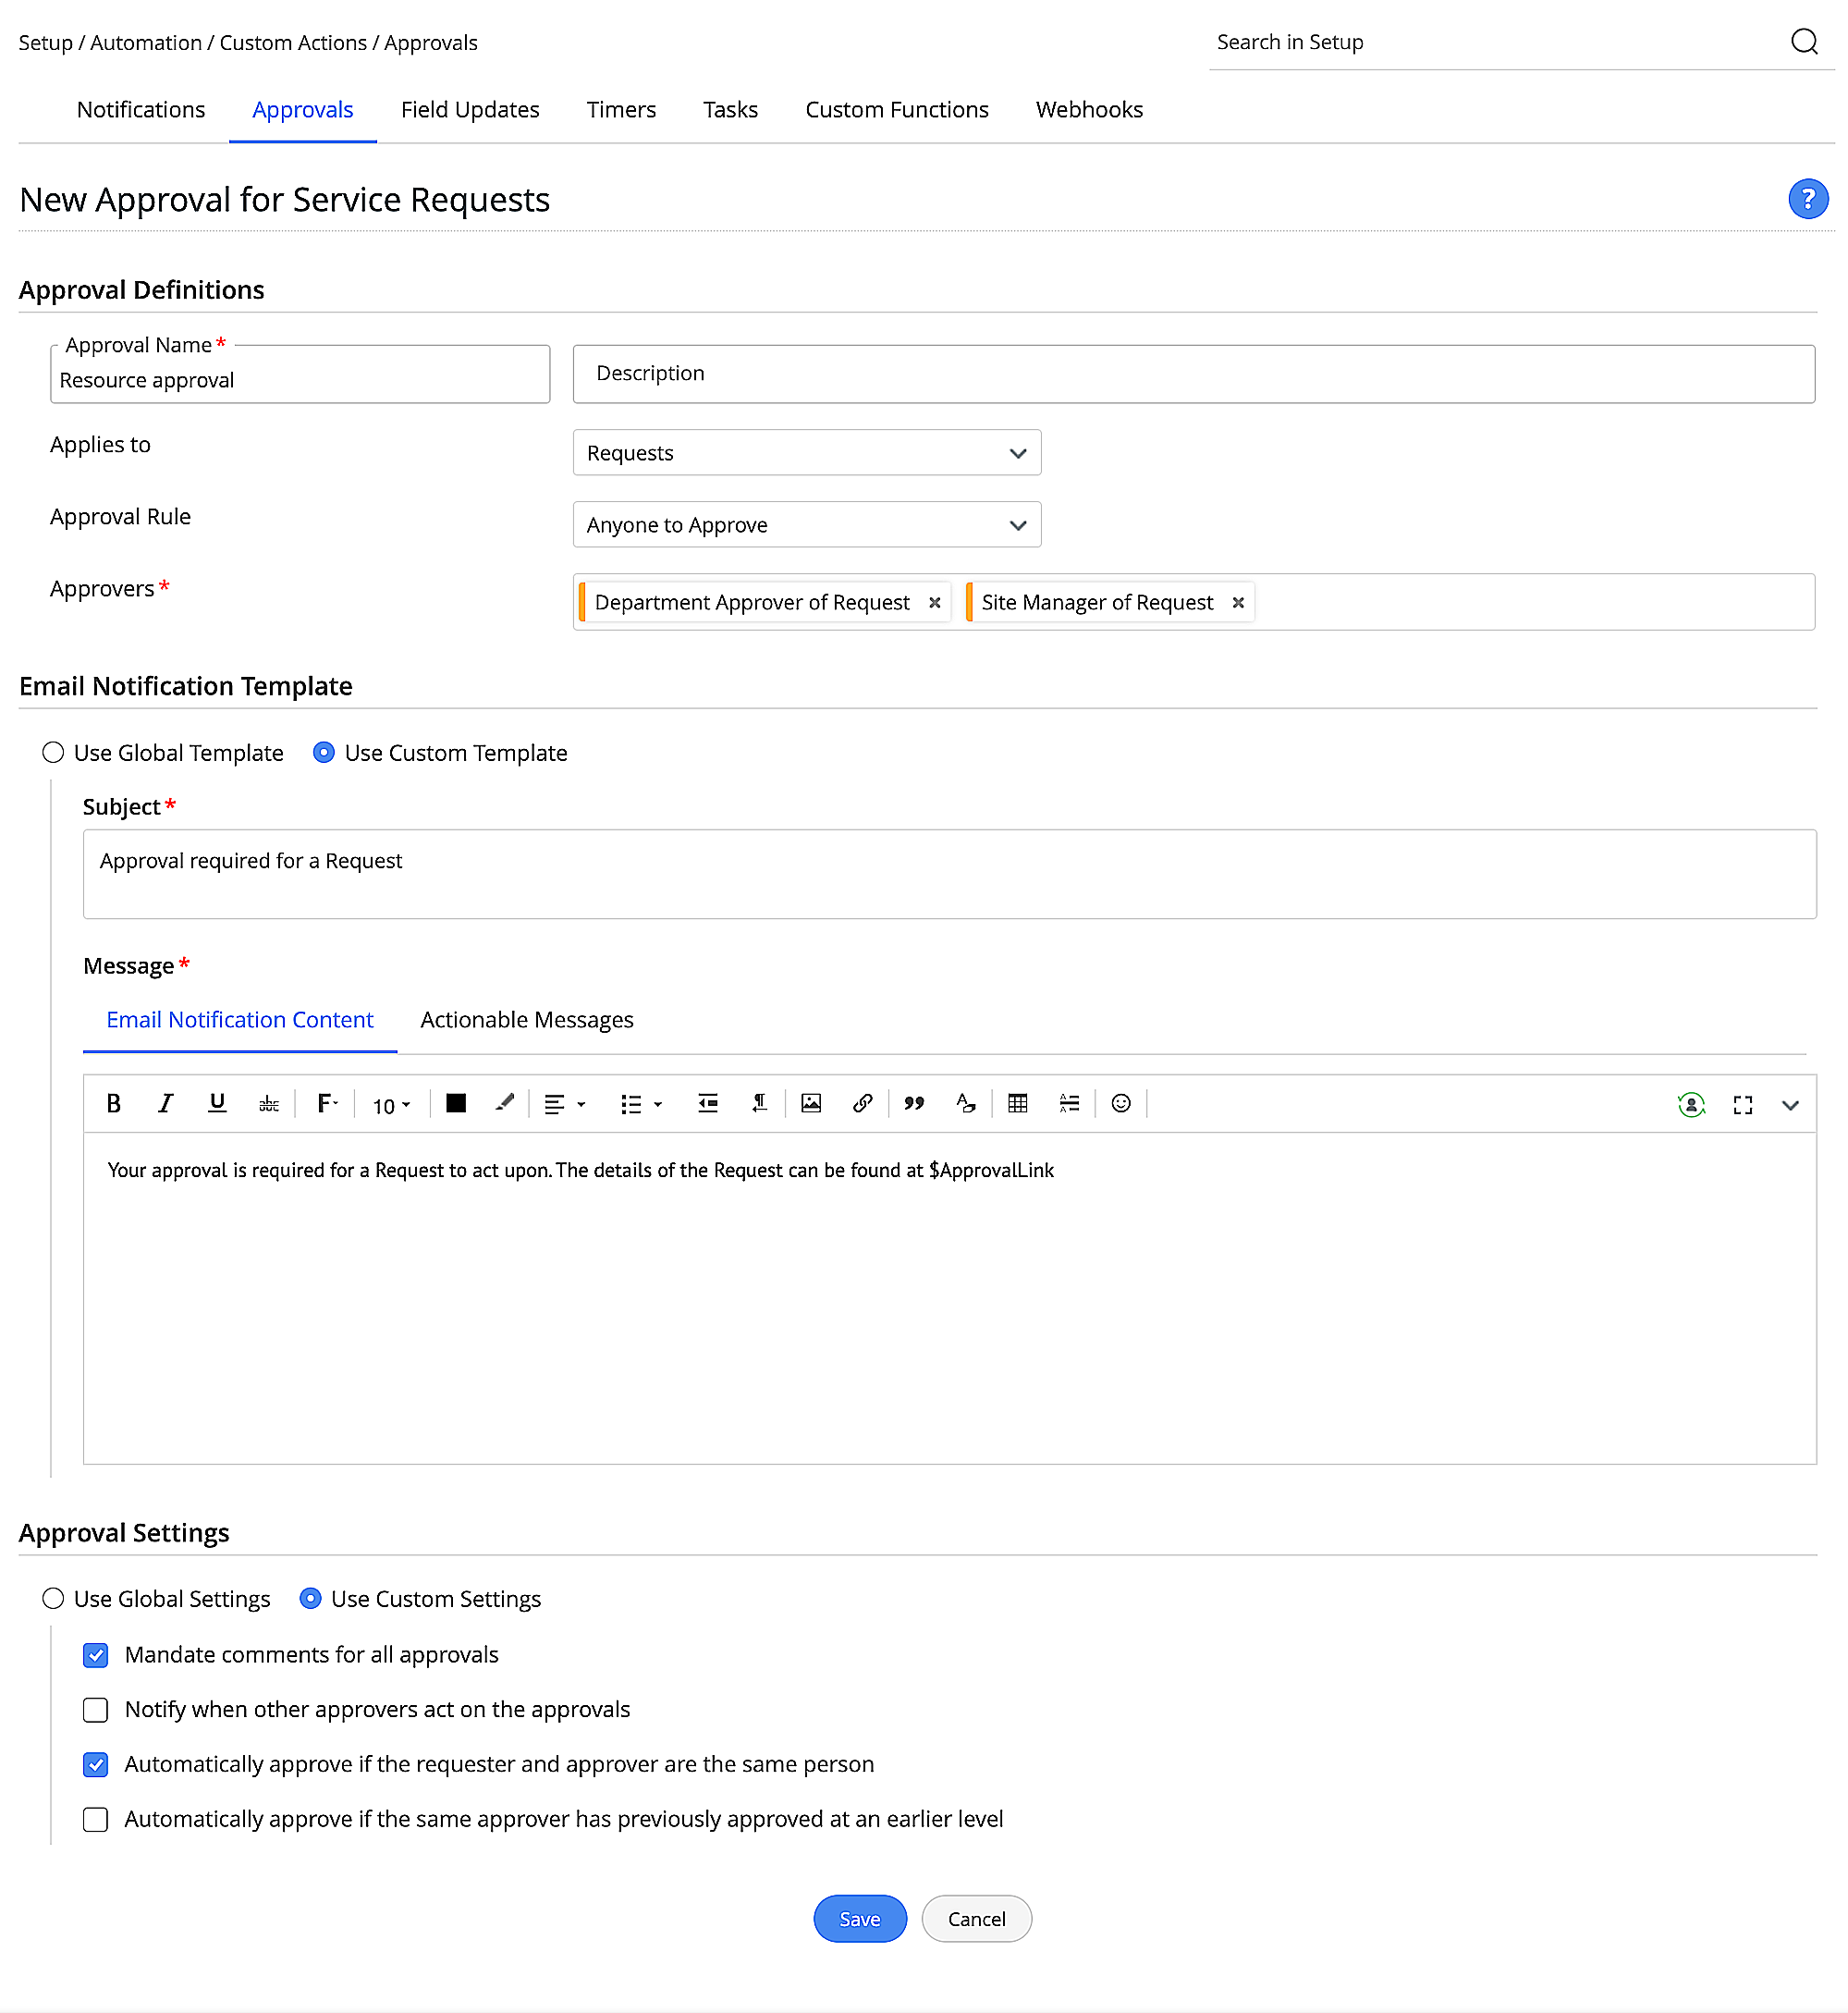Toggle bold formatting in the message editor
Viewport: 1848px width, 2013px height.
(113, 1104)
